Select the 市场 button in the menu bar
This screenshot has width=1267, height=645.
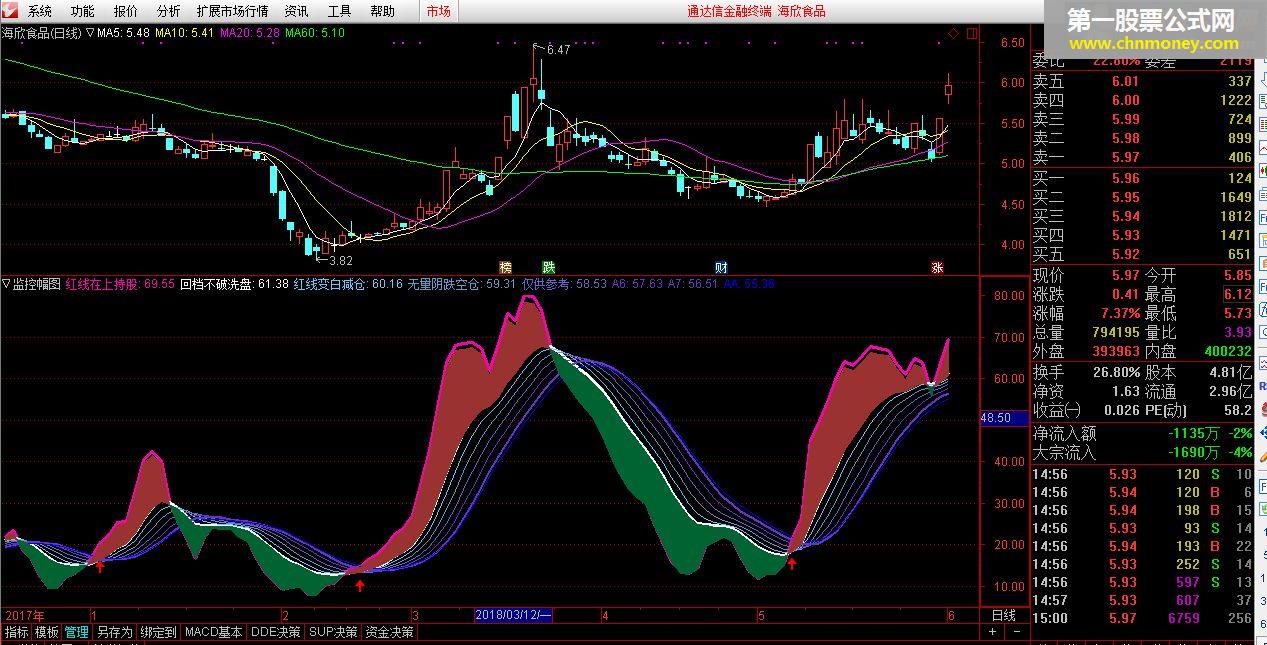pyautogui.click(x=438, y=11)
